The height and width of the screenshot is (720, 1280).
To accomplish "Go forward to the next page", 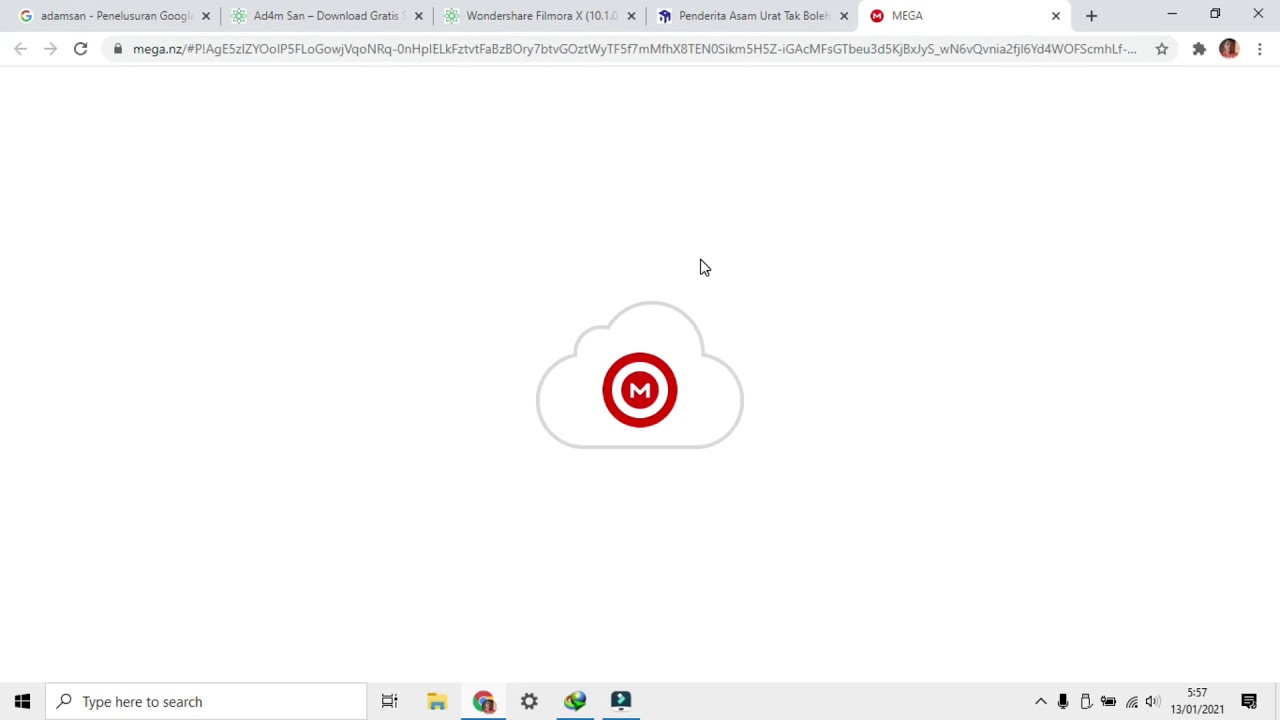I will [50, 49].
